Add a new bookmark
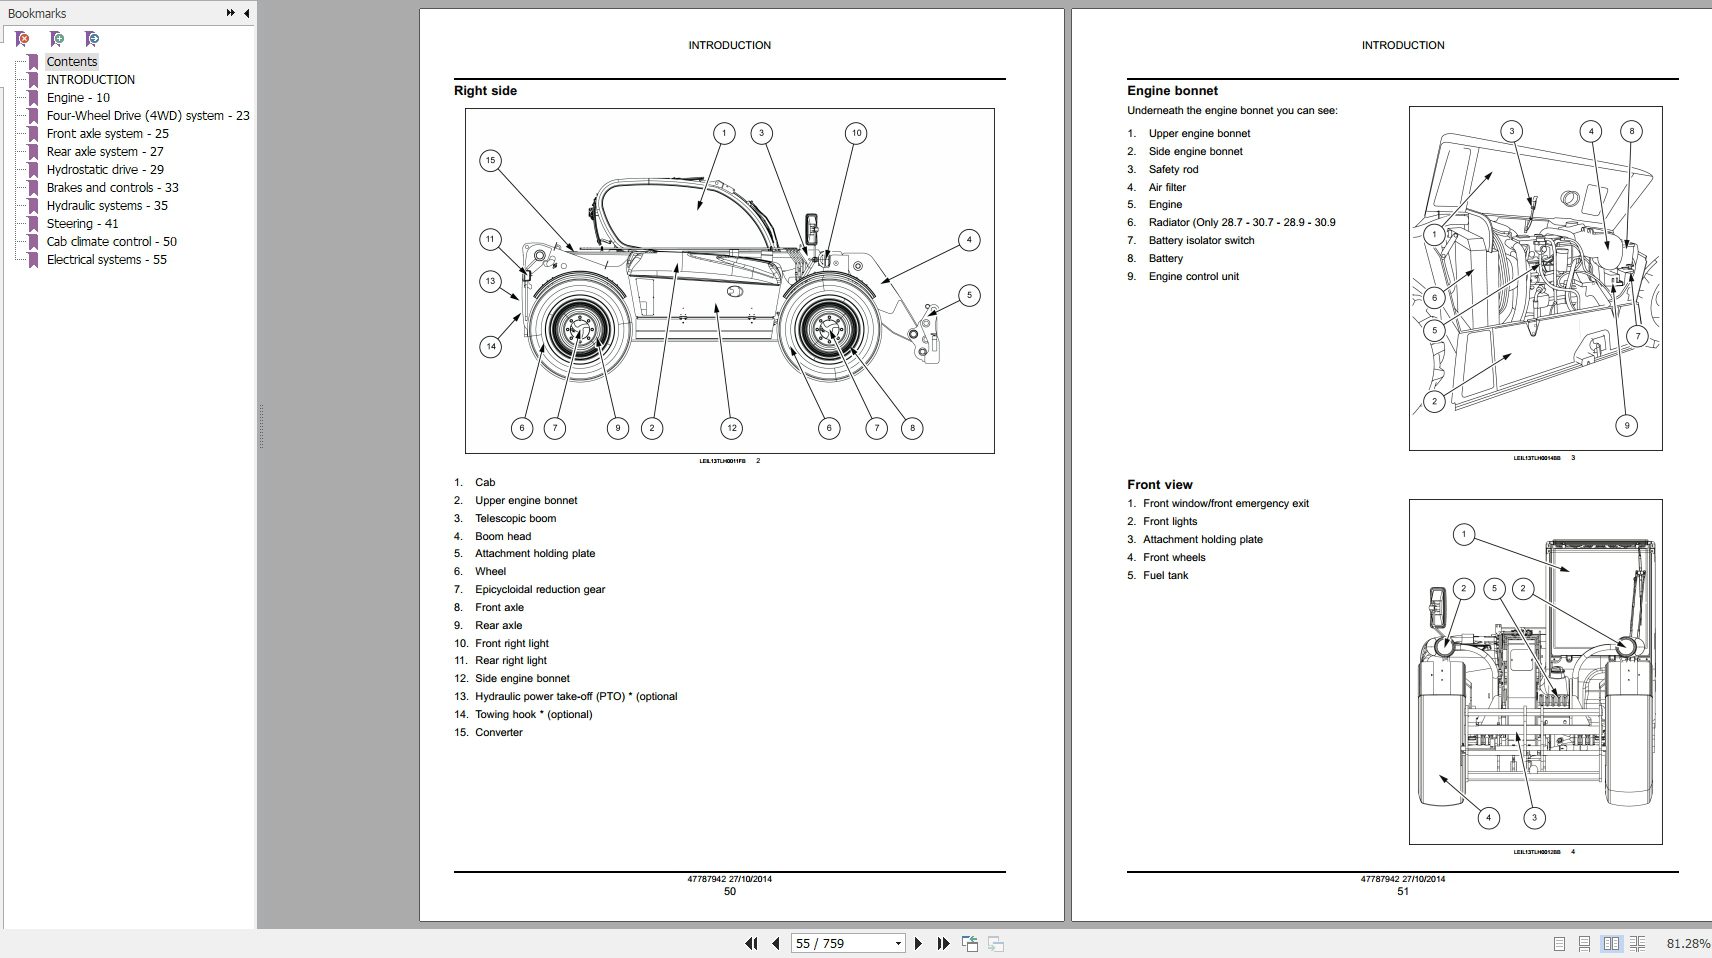The height and width of the screenshot is (958, 1712). pos(57,39)
